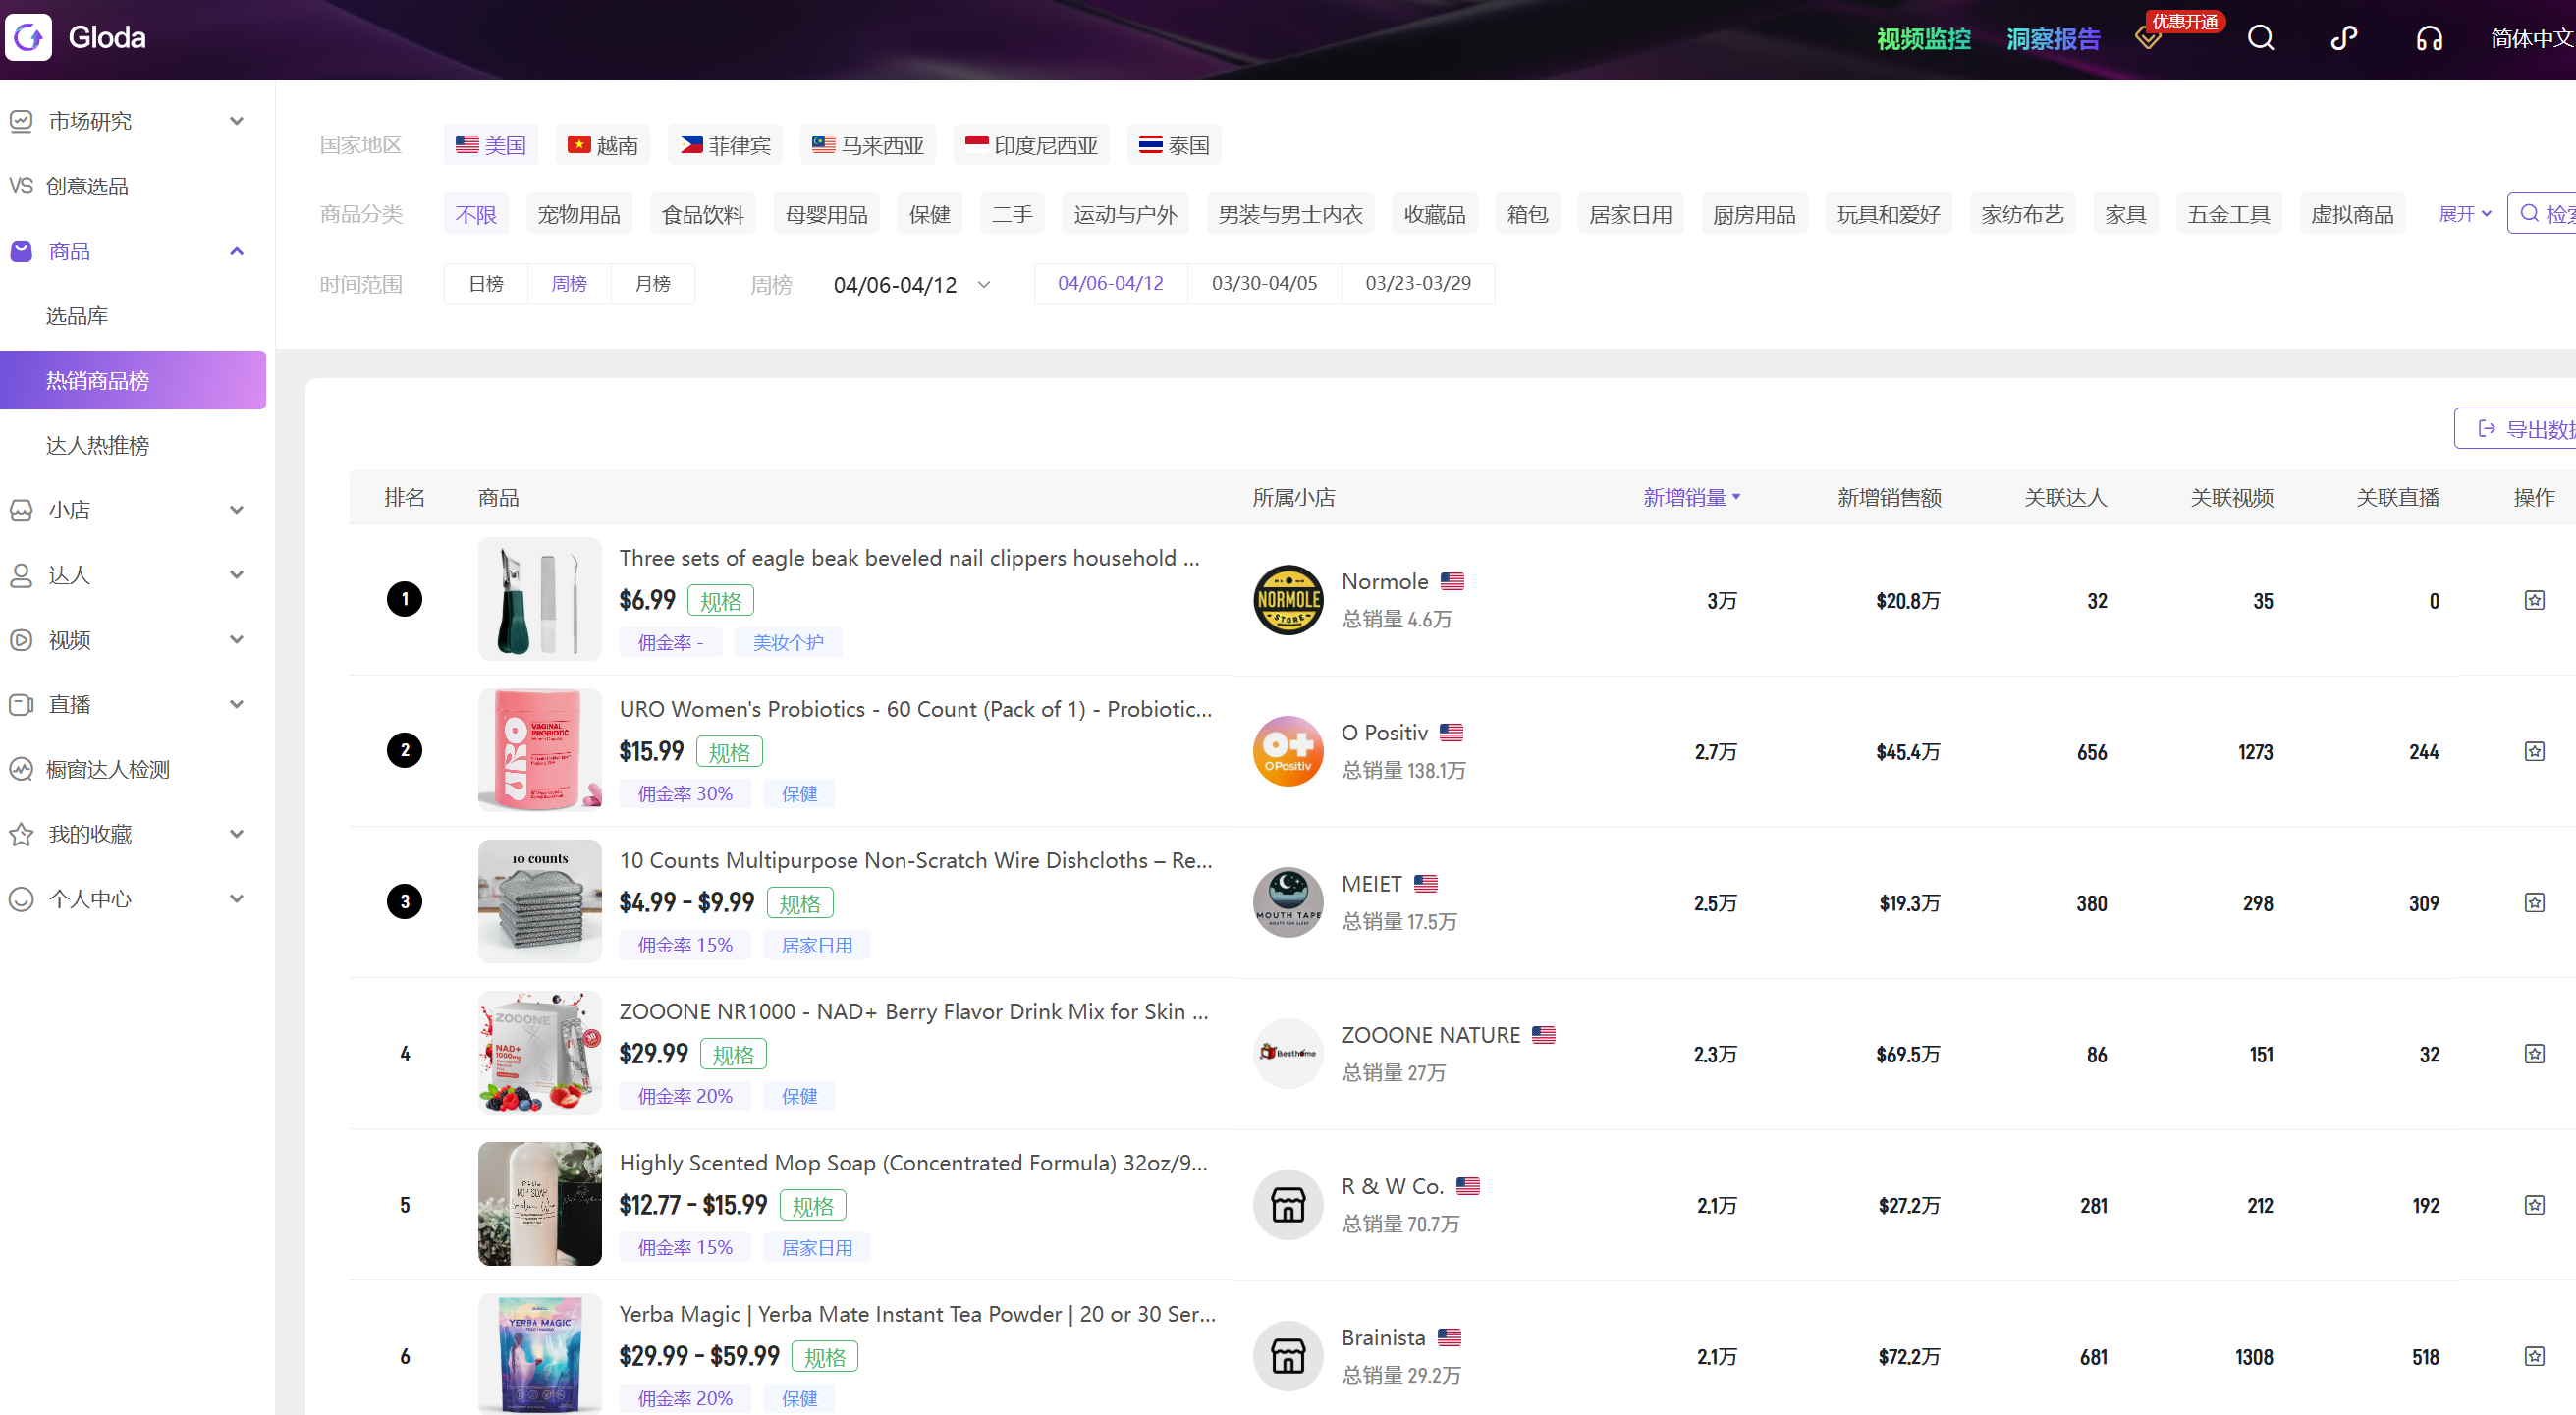This screenshot has height=1415, width=2576.
Task: Collapse the 商品 sidebar menu
Action: point(237,251)
